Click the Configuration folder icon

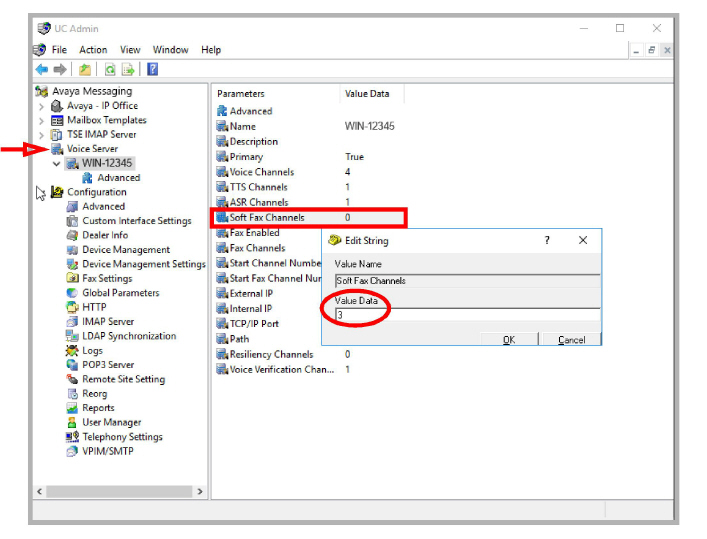(57, 192)
